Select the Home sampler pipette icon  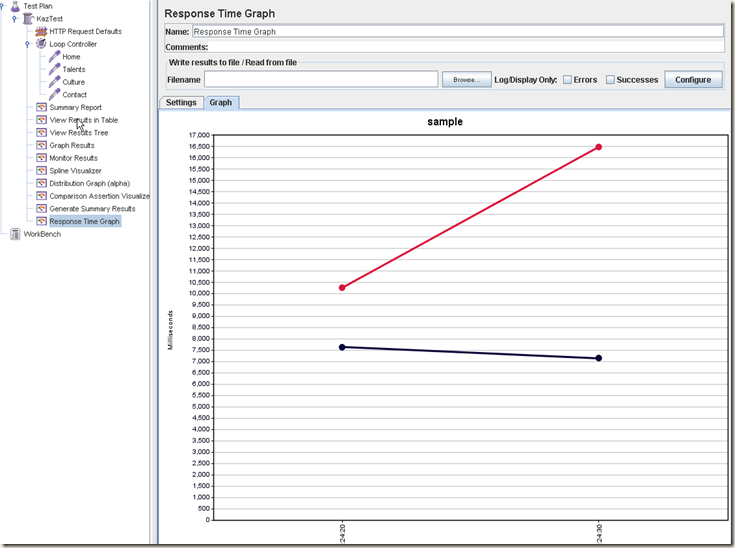click(54, 57)
